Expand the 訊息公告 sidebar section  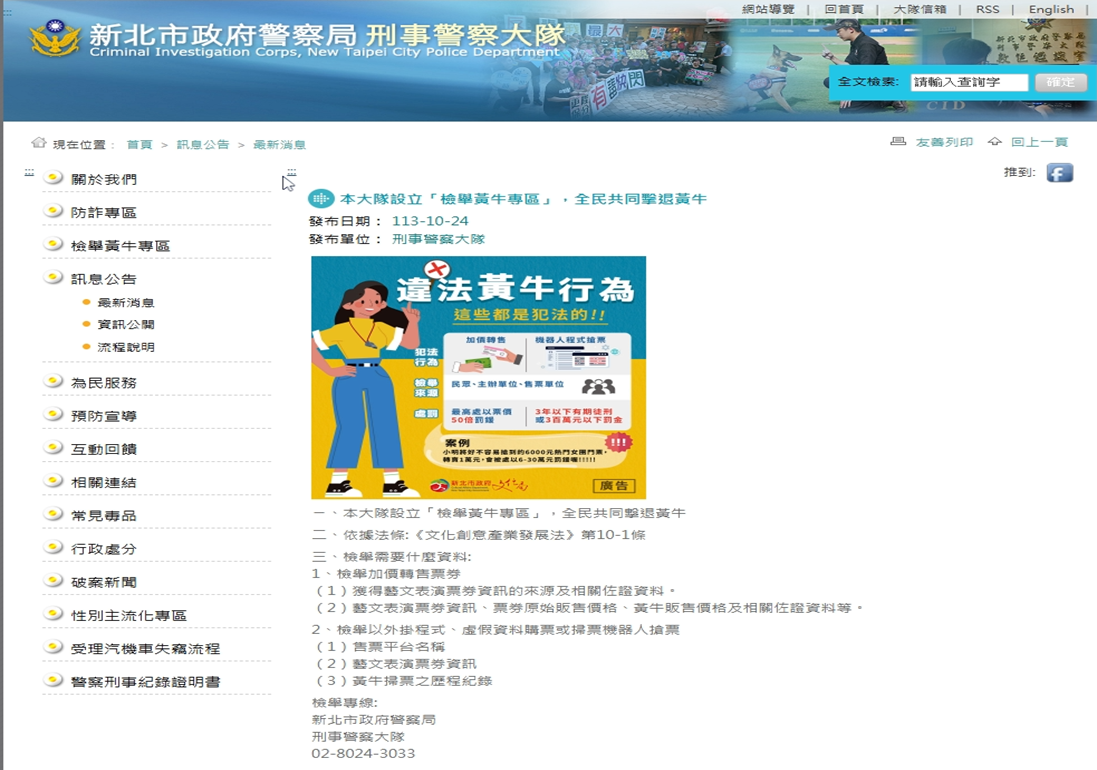tap(104, 279)
